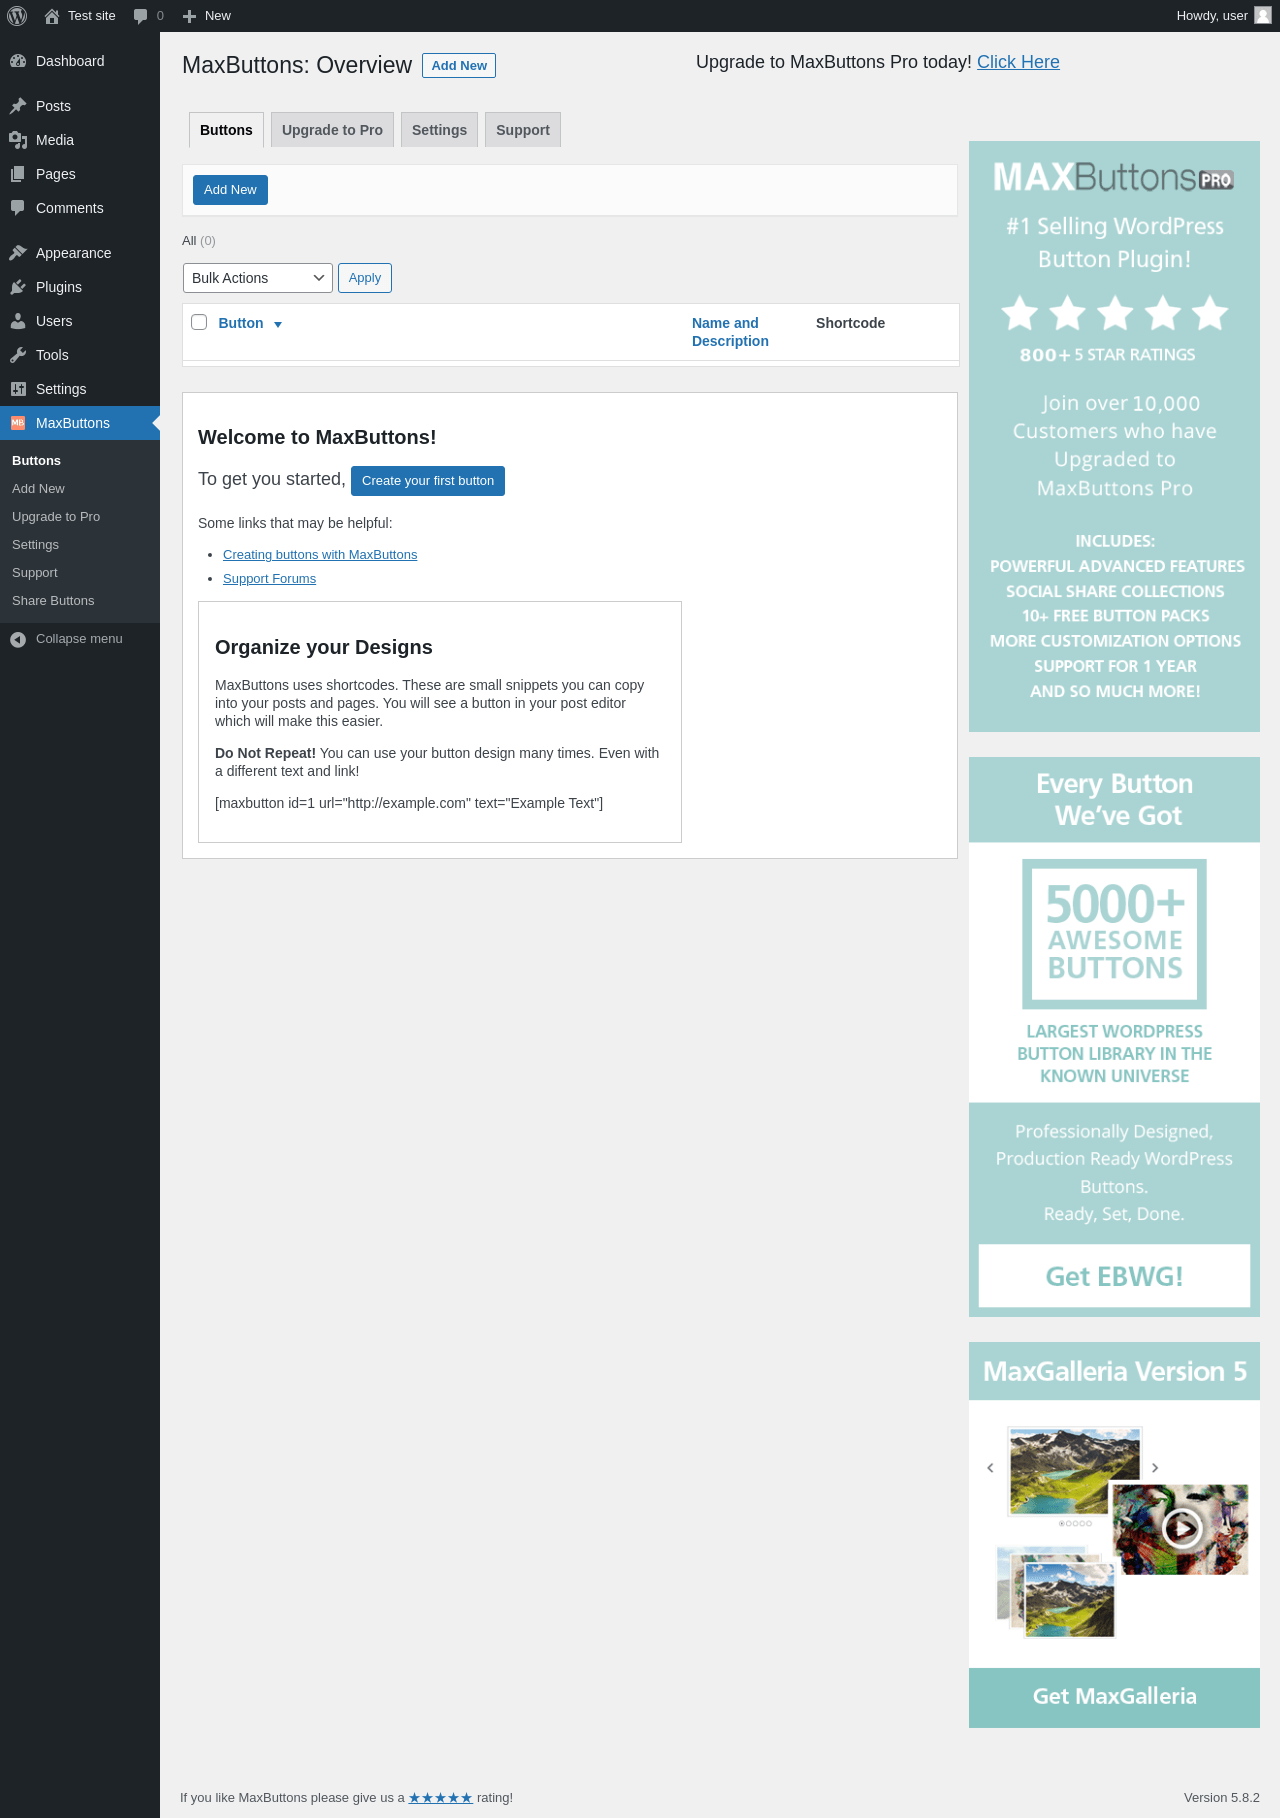Screen dimensions: 1280x1818
Task: Sort by Name and Description column
Action: pos(730,332)
